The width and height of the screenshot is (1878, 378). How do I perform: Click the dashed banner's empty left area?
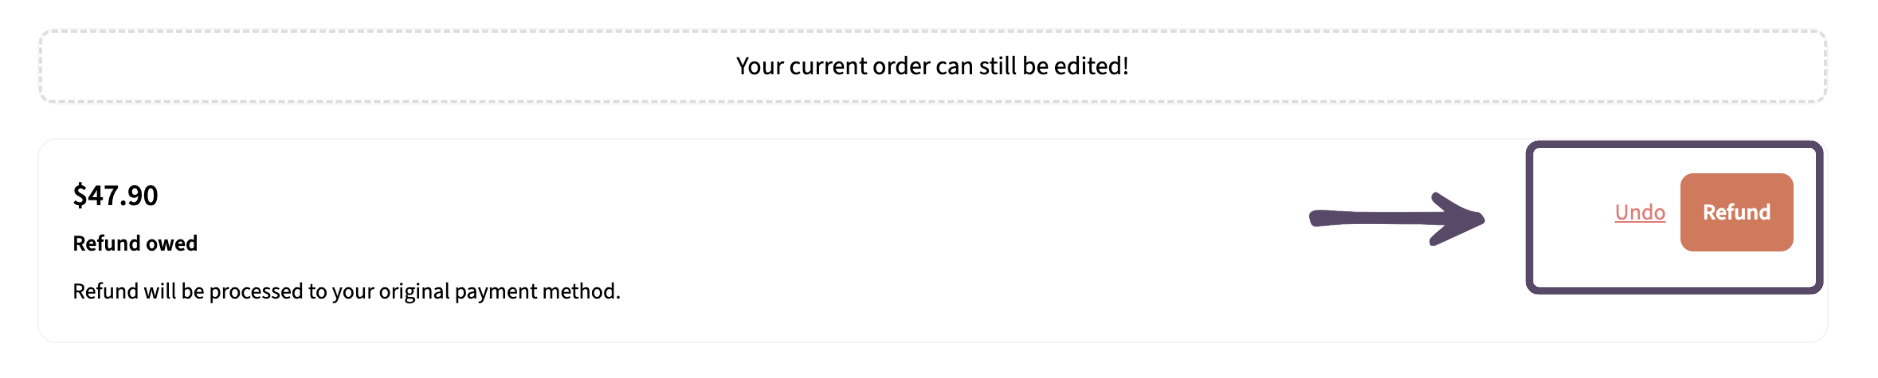[x=380, y=66]
